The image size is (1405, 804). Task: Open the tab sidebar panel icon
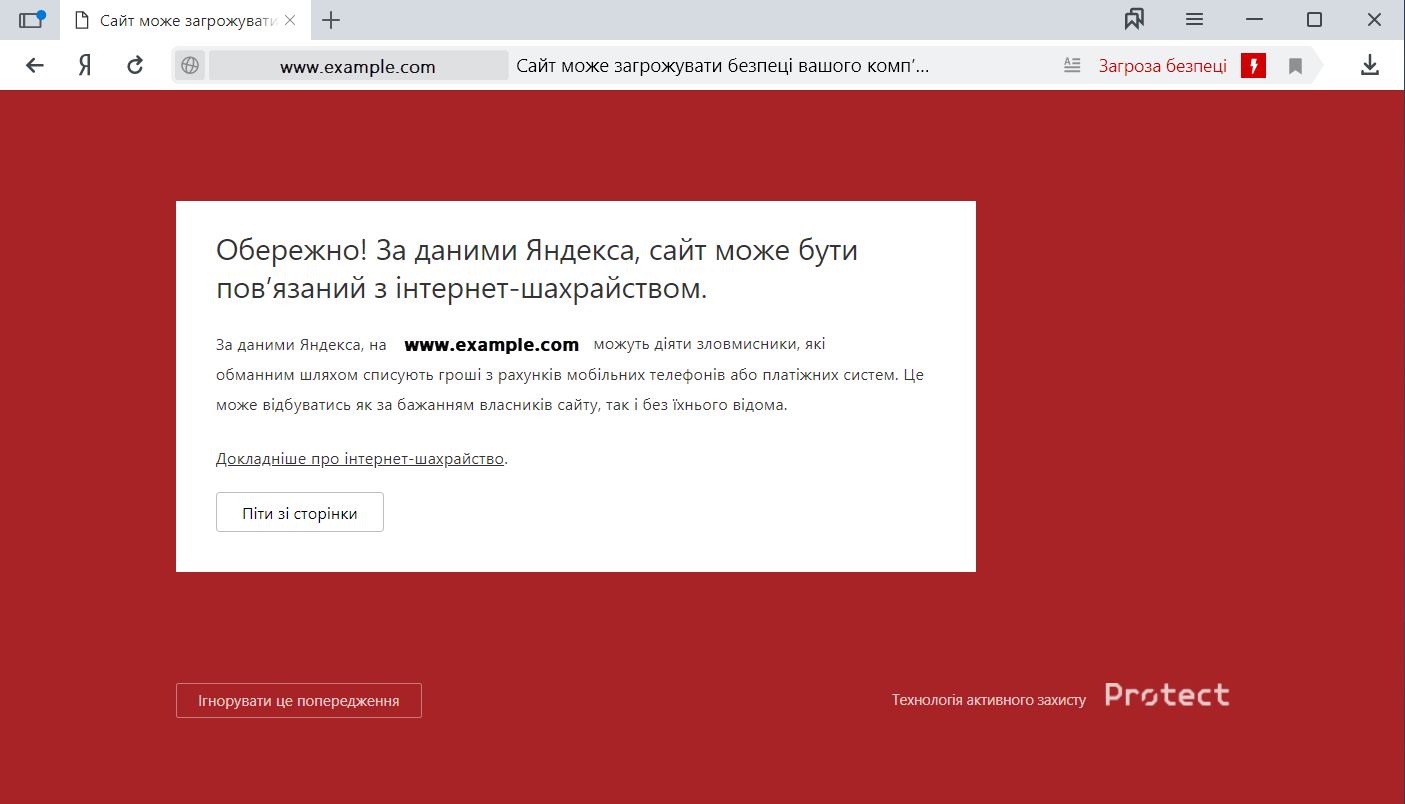click(x=32, y=20)
